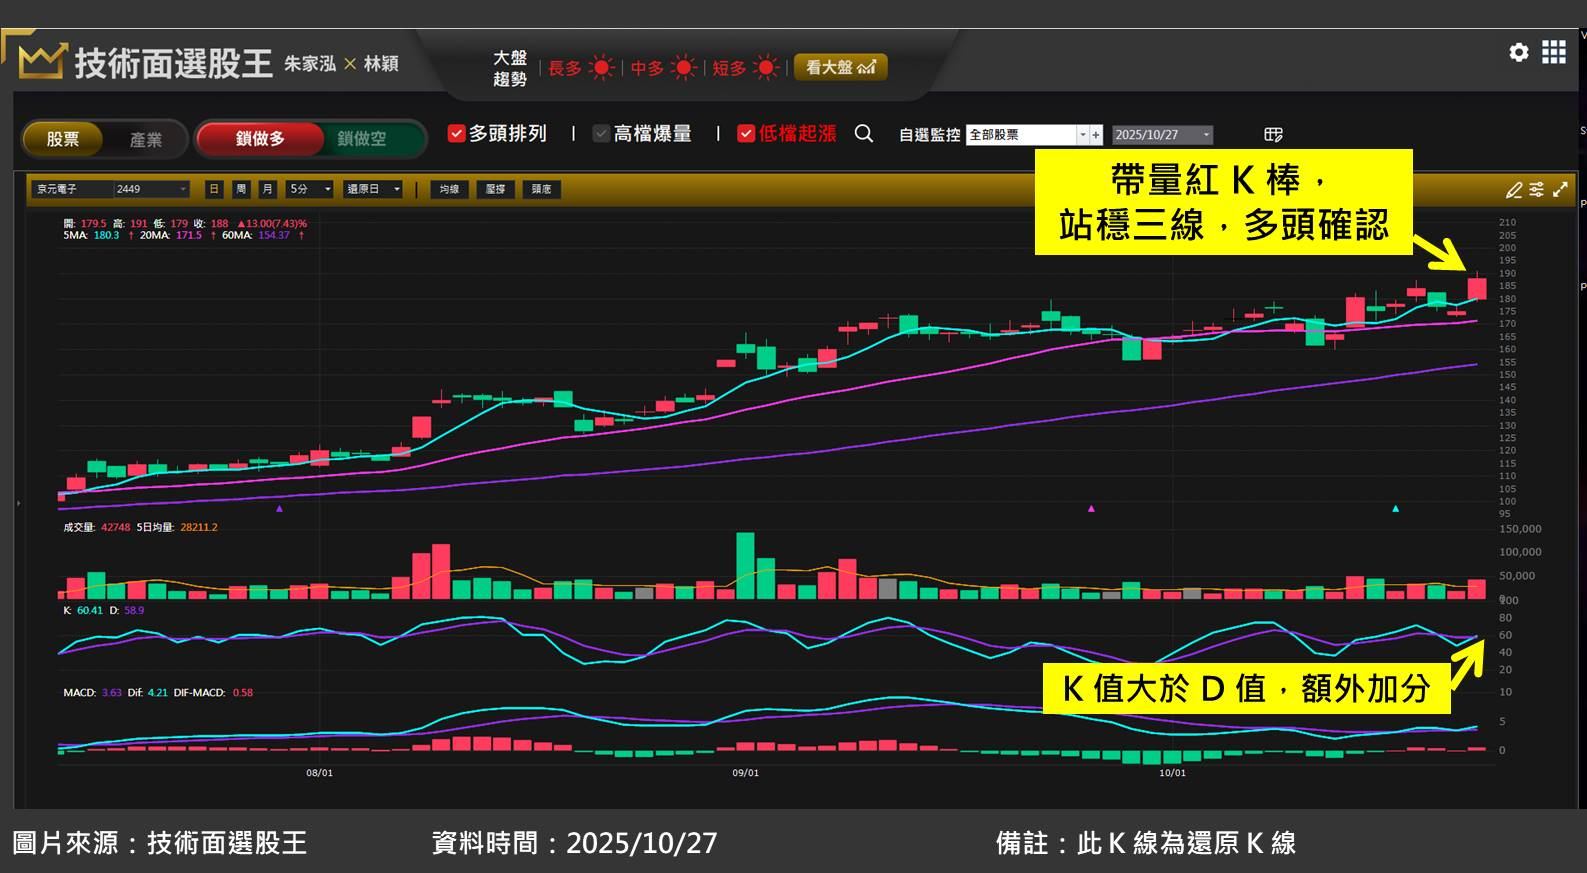The height and width of the screenshot is (873, 1587).
Task: Click the 10/01 date axis label
Action: (1172, 773)
